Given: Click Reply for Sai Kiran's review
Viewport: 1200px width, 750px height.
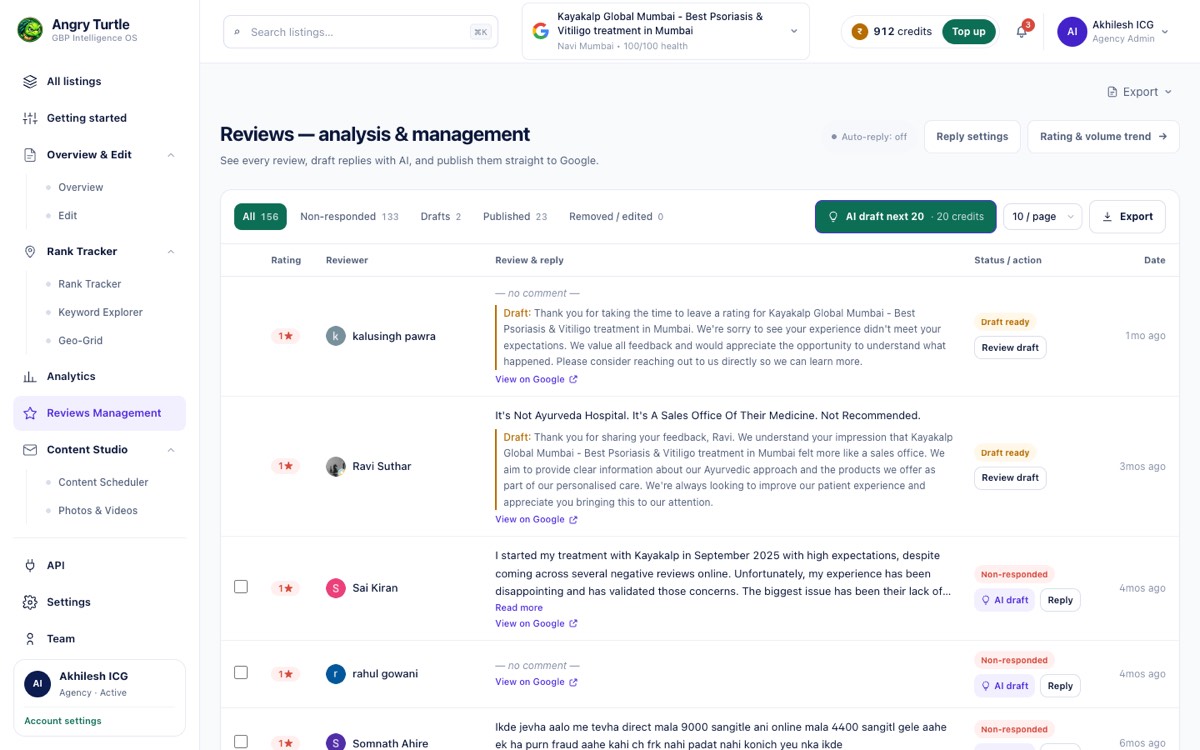Looking at the screenshot, I should tap(1060, 601).
